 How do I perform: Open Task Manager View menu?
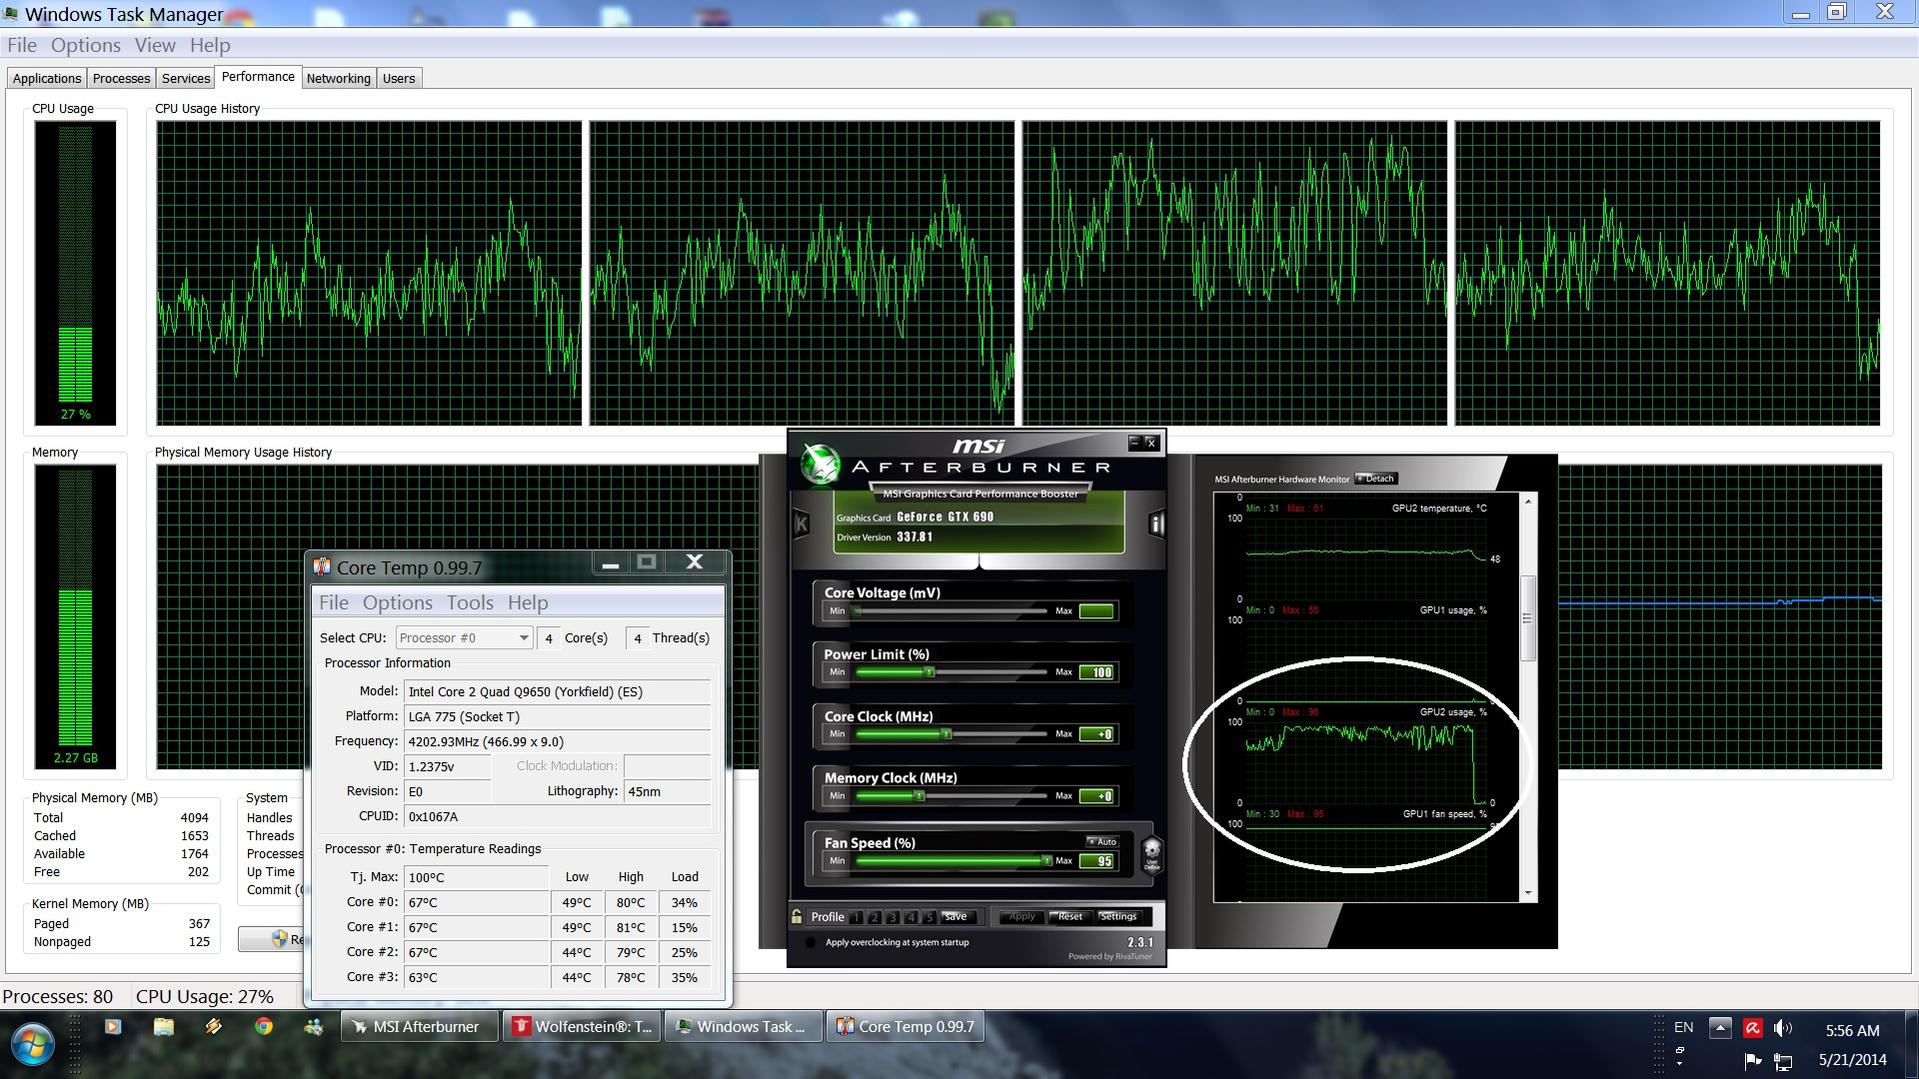[x=155, y=45]
